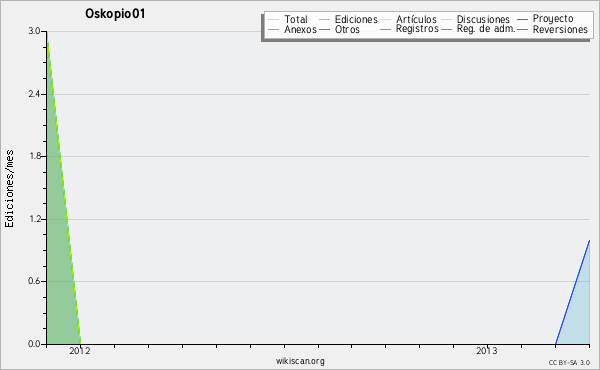The image size is (600, 370).
Task: Click the 2.4 y-axis label
Action: [34, 94]
